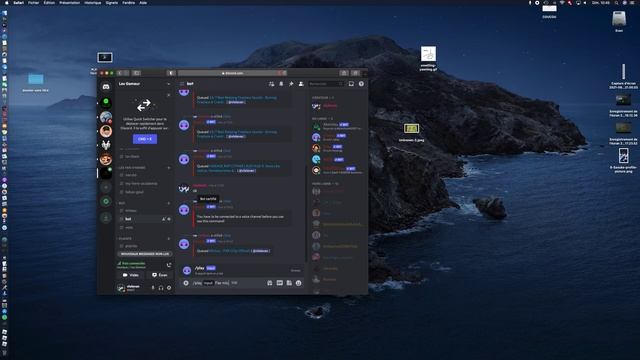The image size is (640, 360).
Task: Select the yawning gif file on desktop
Action: (428, 59)
